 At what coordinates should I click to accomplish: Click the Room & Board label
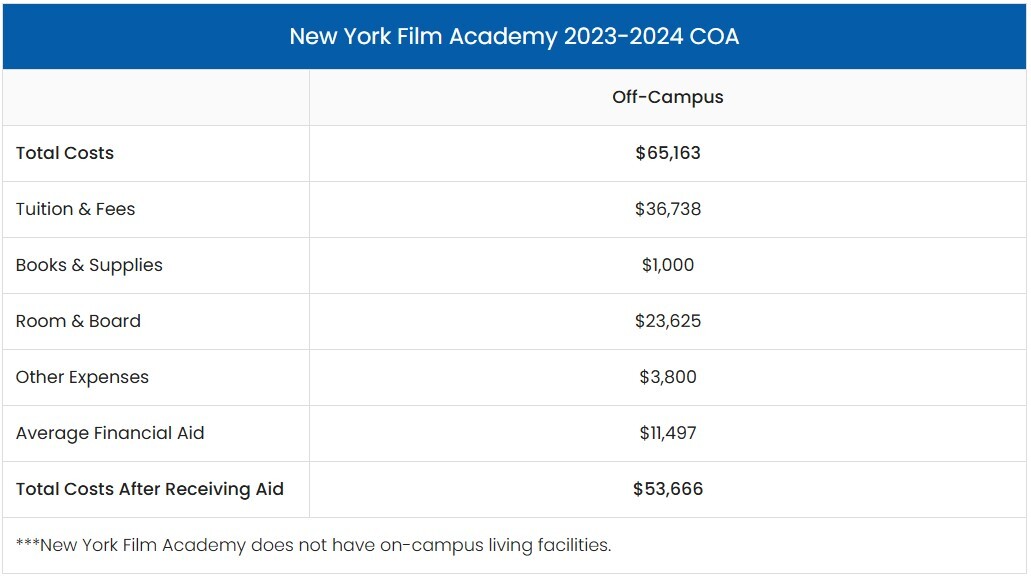click(x=78, y=321)
